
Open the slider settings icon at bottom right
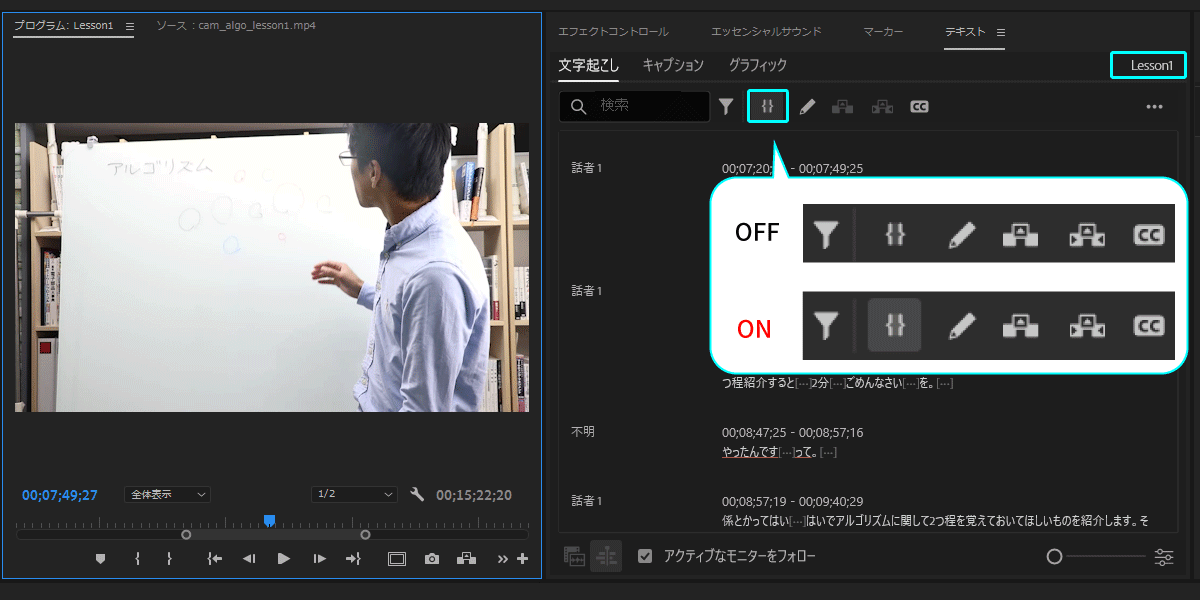coord(1164,557)
